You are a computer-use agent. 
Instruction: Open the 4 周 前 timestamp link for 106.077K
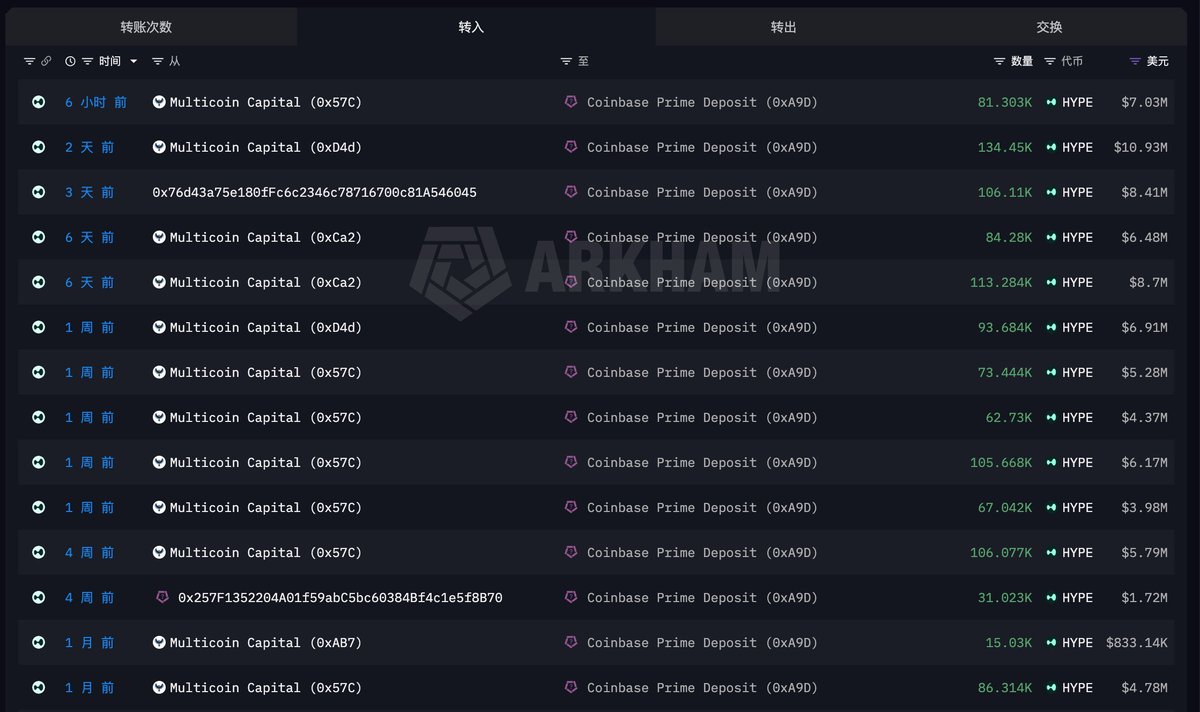click(x=90, y=552)
